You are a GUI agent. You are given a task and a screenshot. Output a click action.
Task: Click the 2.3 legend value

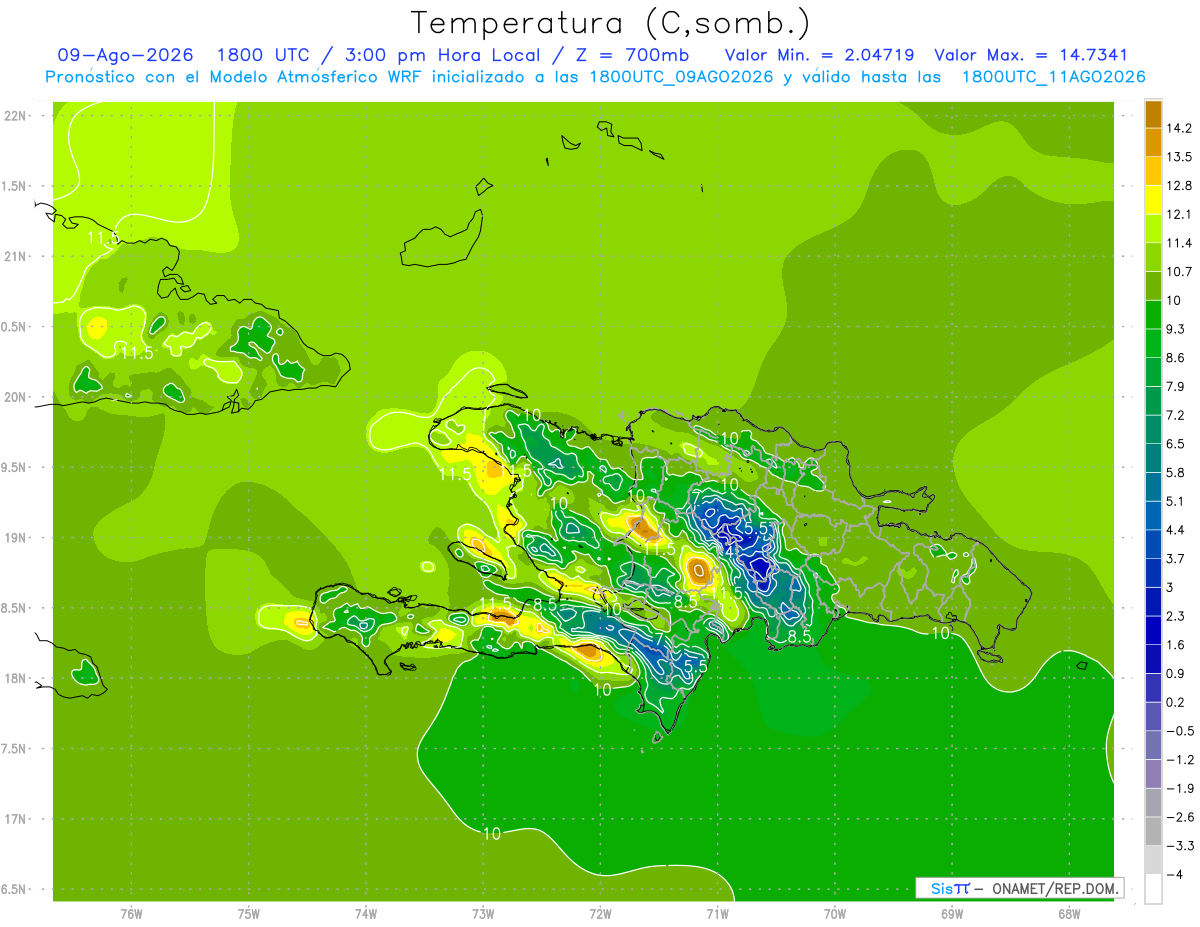(1176, 616)
